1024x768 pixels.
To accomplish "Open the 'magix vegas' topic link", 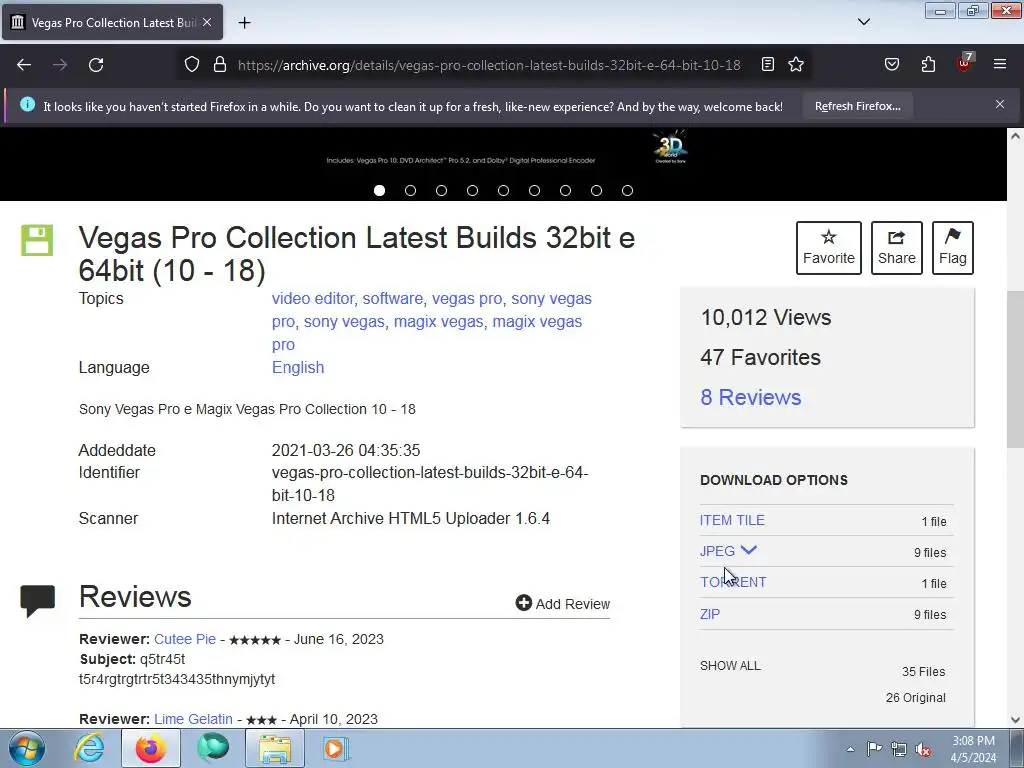I will 438,321.
